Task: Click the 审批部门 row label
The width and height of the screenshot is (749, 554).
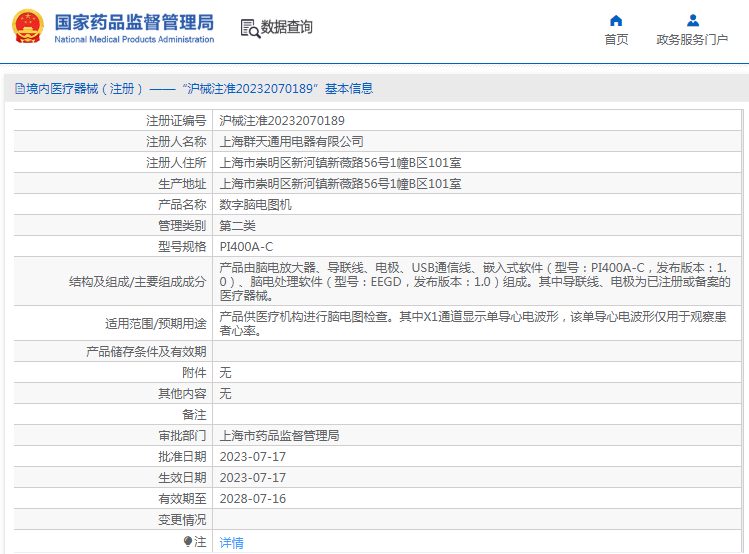Action: pos(182,436)
